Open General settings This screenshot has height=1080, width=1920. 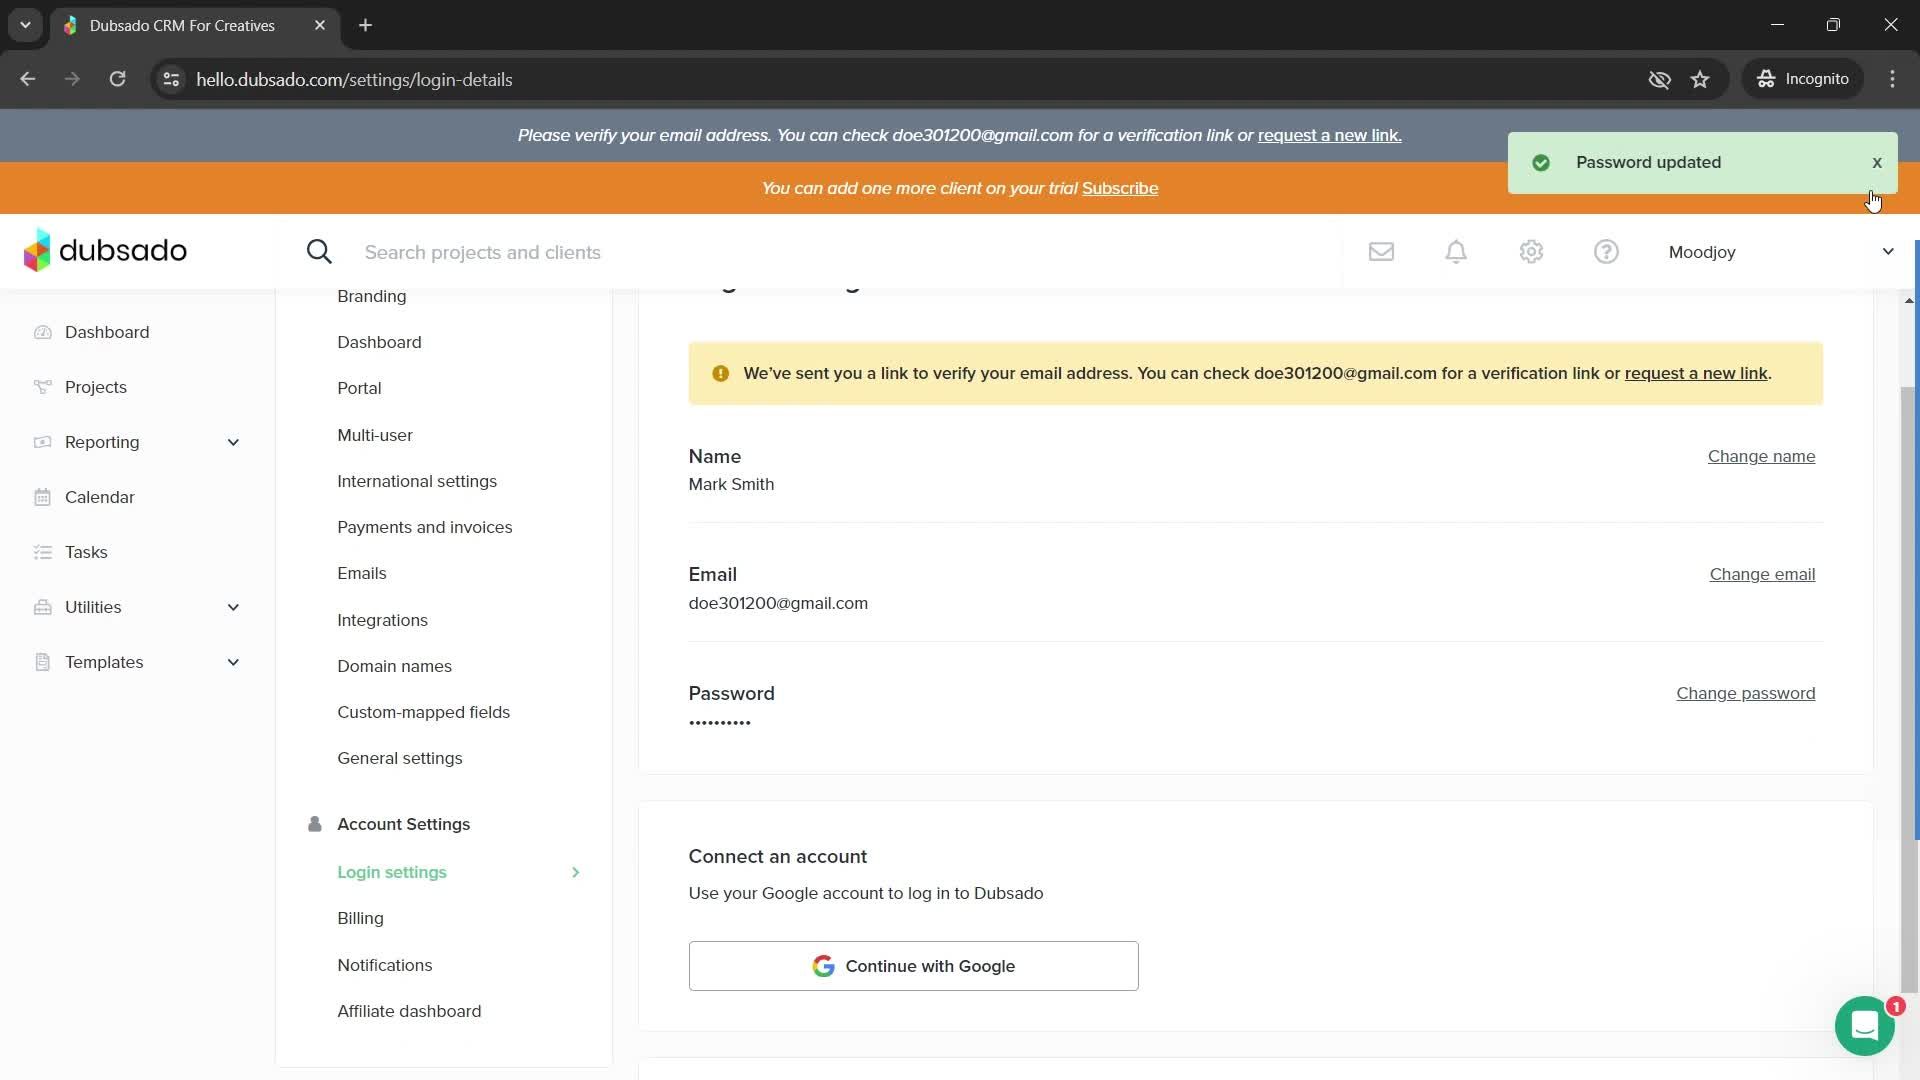[399, 758]
